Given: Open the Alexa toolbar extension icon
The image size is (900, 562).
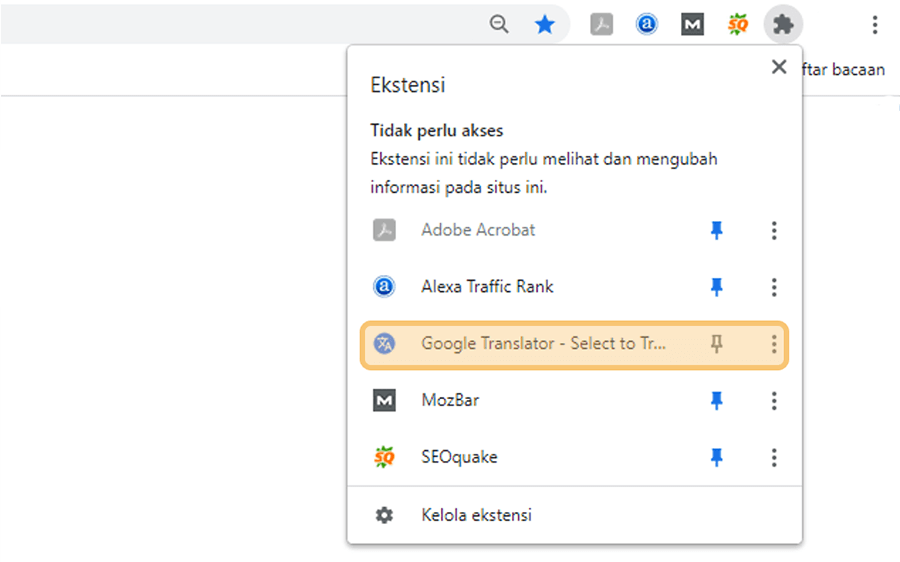Looking at the screenshot, I should [646, 24].
